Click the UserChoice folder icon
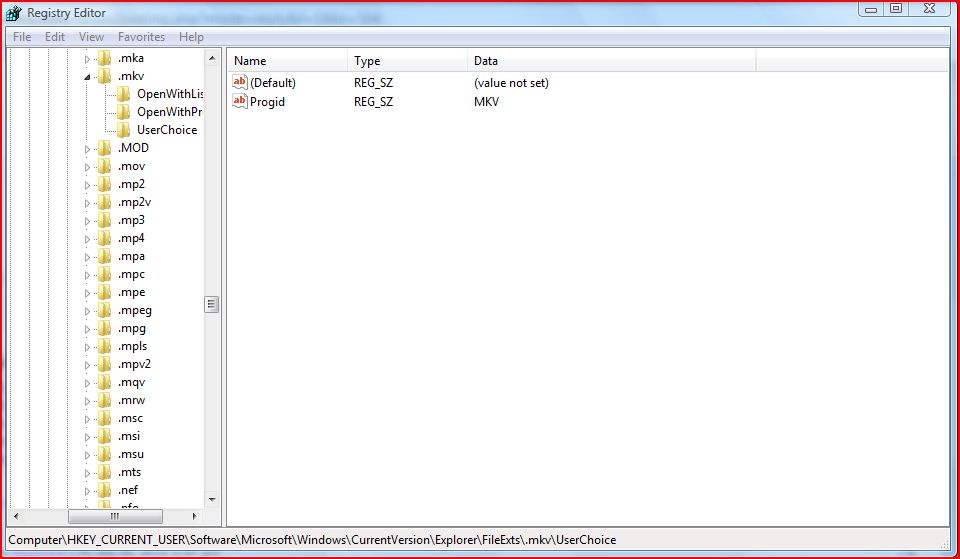Image resolution: width=960 pixels, height=559 pixels. click(124, 130)
